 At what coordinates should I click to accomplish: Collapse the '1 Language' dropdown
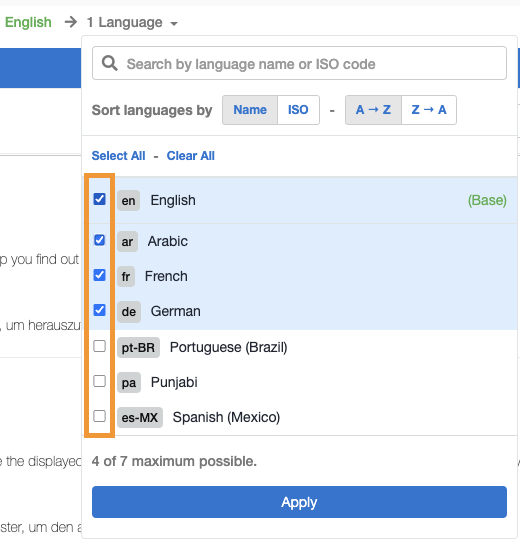click(x=132, y=22)
